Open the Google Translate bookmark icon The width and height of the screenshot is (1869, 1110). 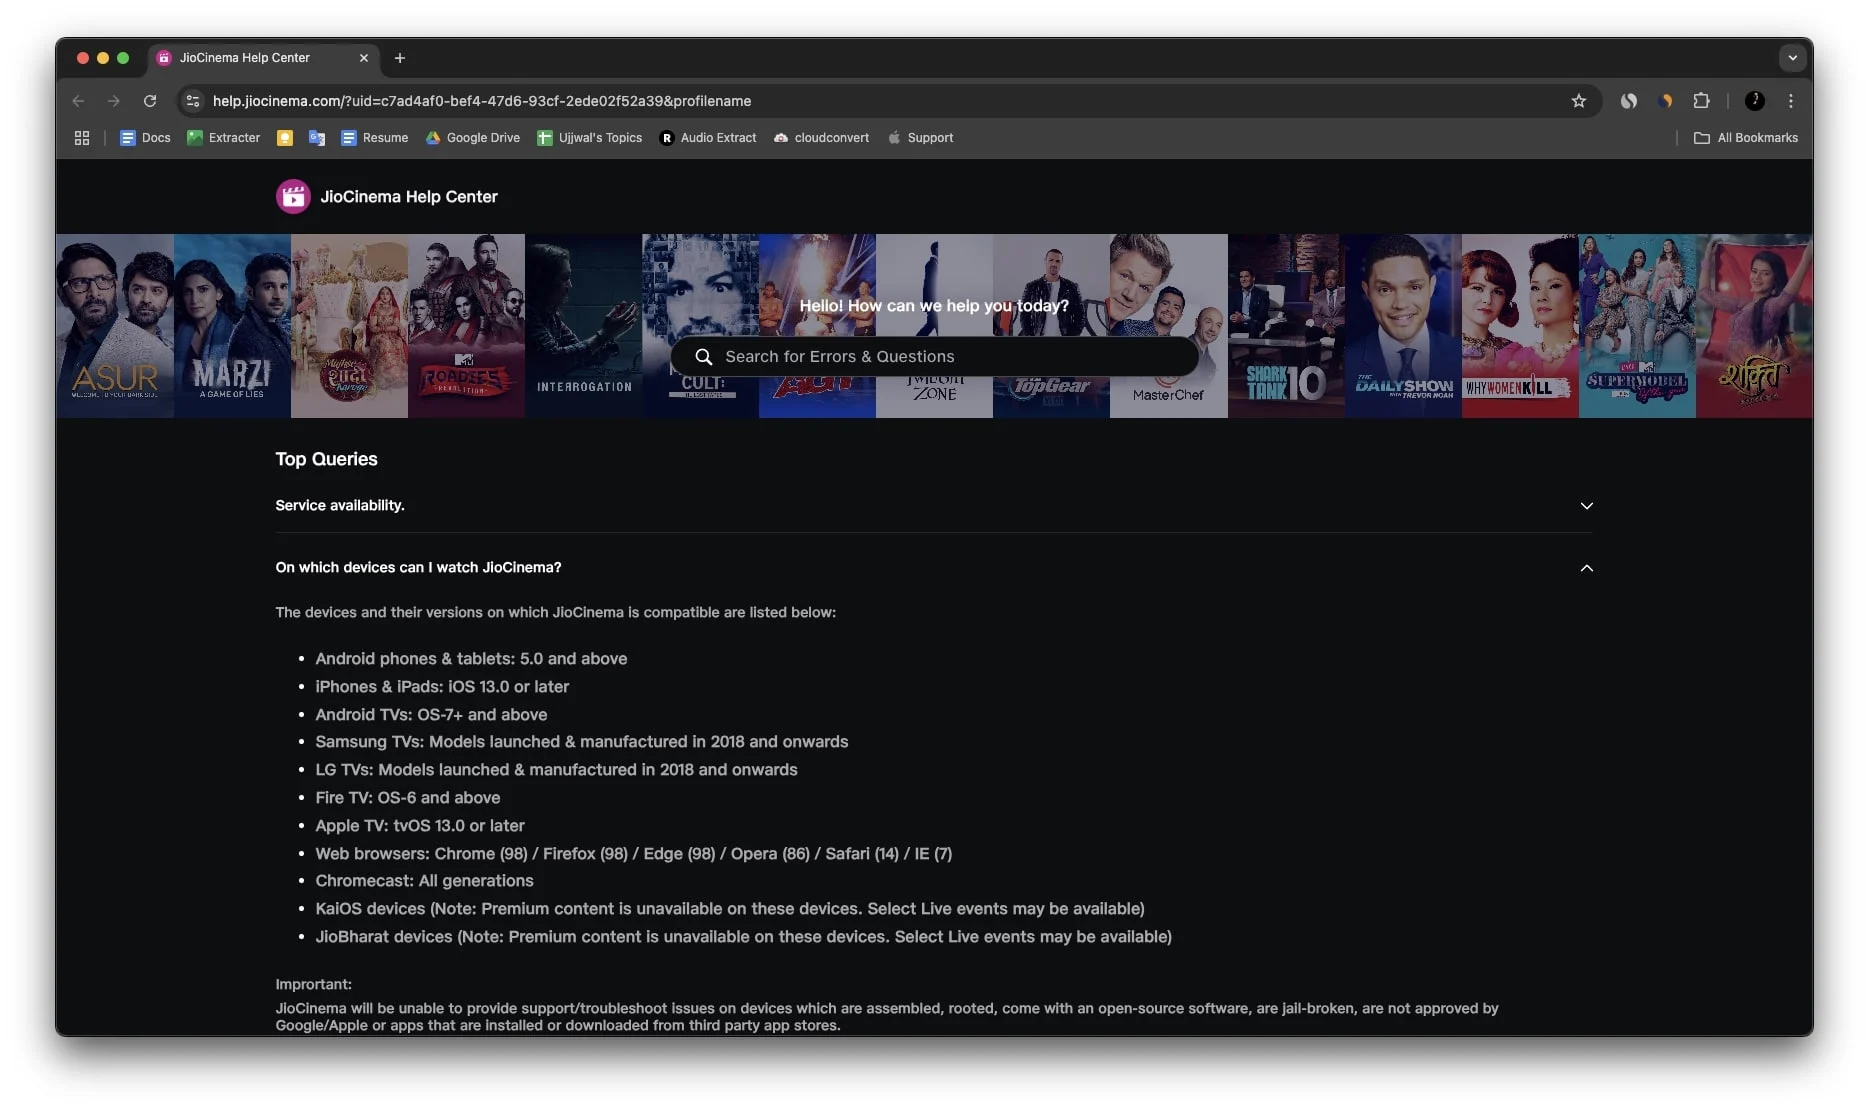point(317,138)
